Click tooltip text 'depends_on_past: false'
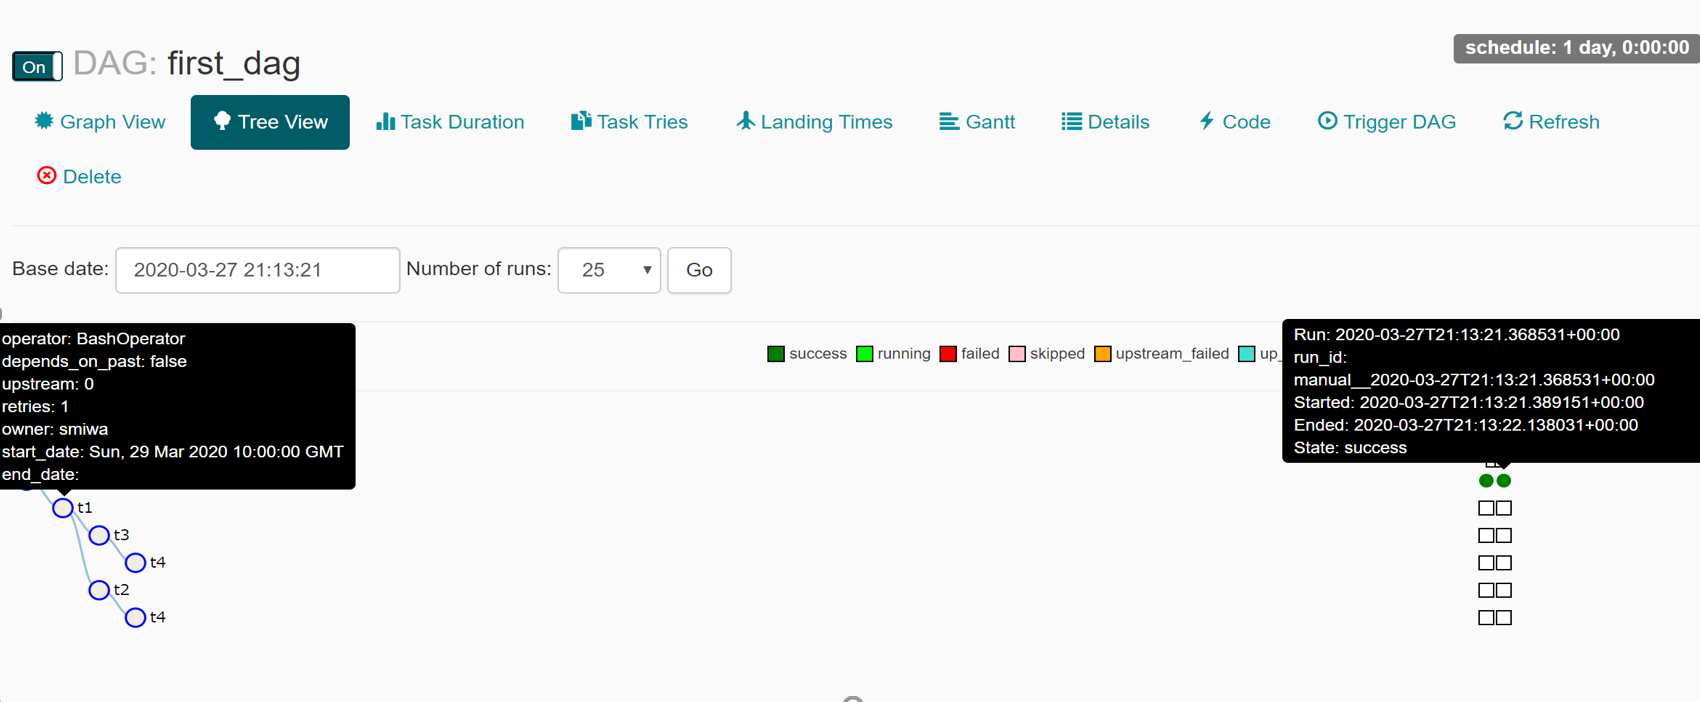Viewport: 1700px width, 702px height. pos(94,361)
